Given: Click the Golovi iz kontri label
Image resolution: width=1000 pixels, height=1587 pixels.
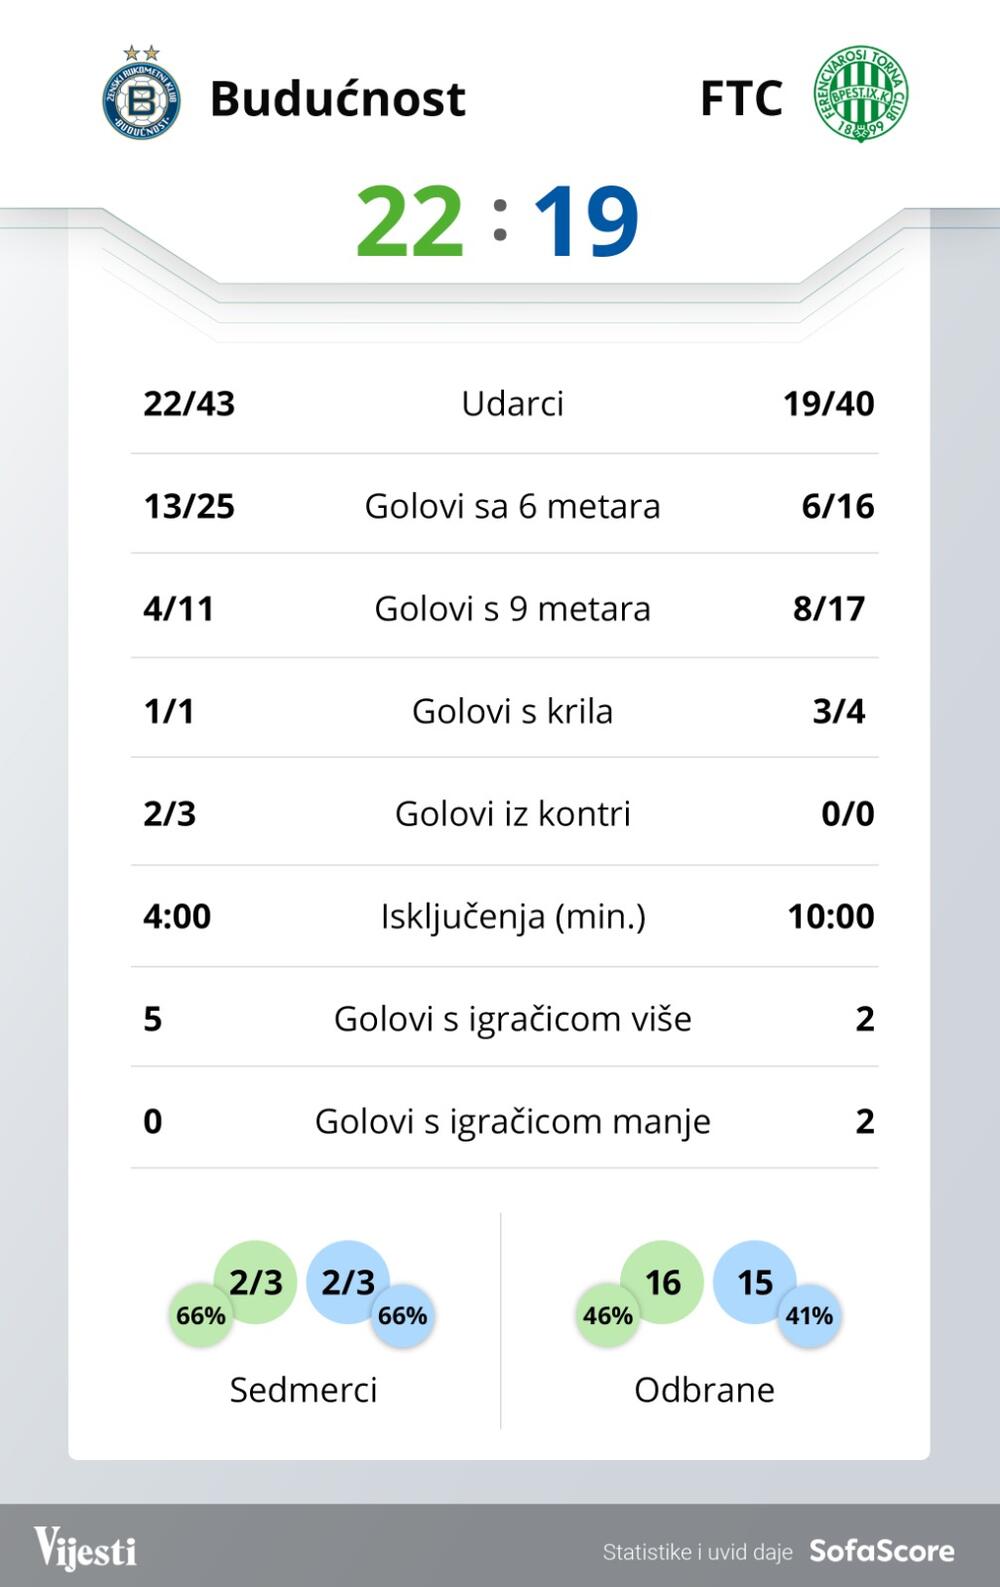Looking at the screenshot, I should 512,813.
